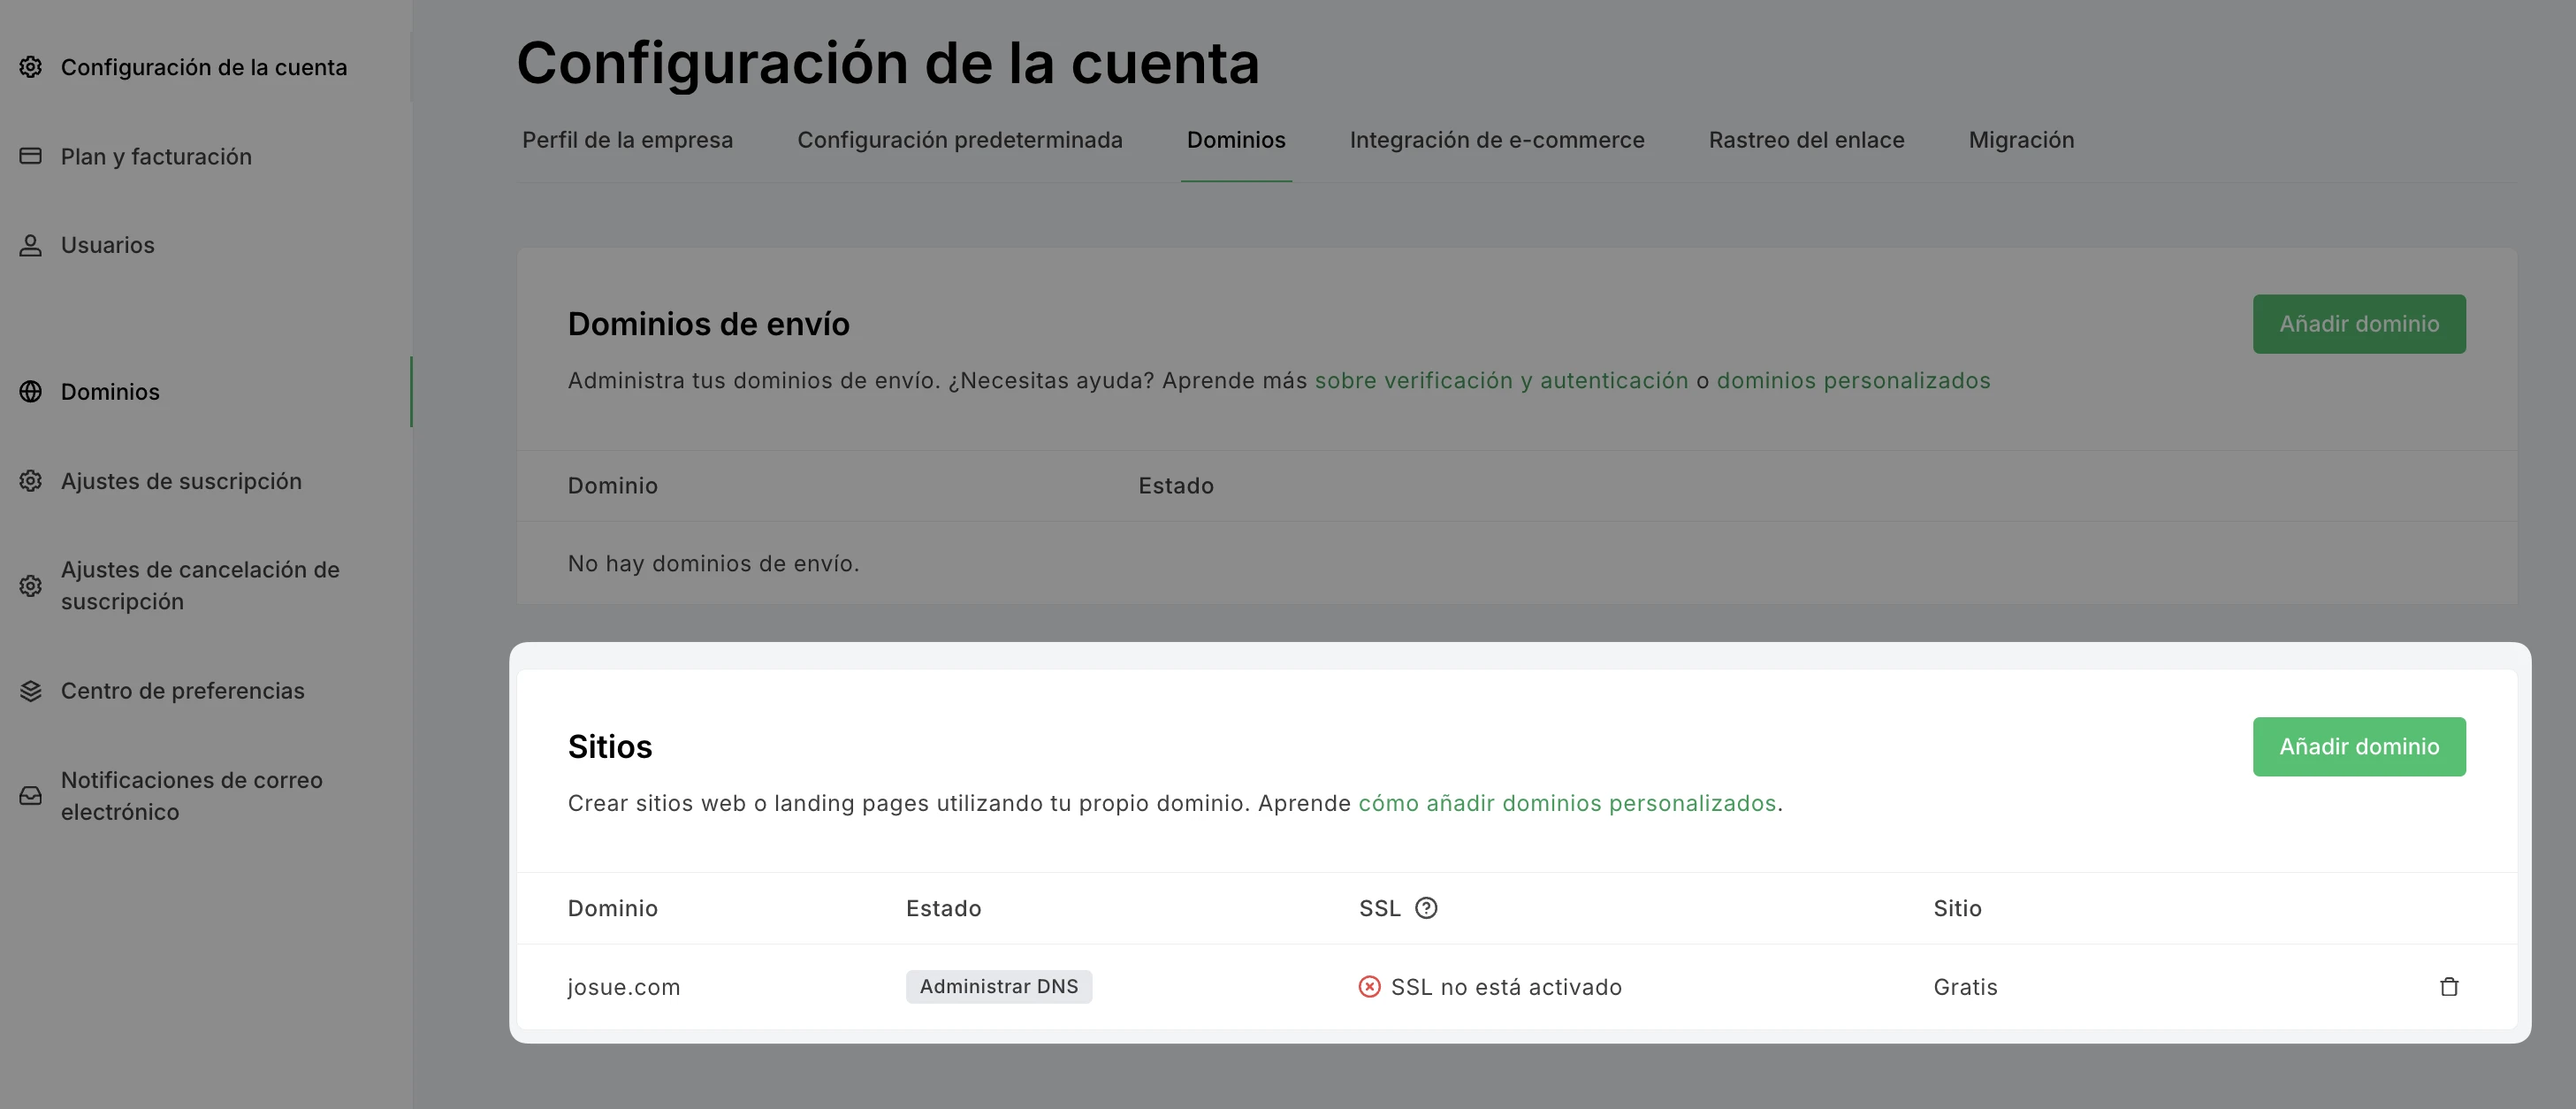Image resolution: width=2576 pixels, height=1109 pixels.
Task: Open Integración de e-commerce tab
Action: click(1496, 140)
